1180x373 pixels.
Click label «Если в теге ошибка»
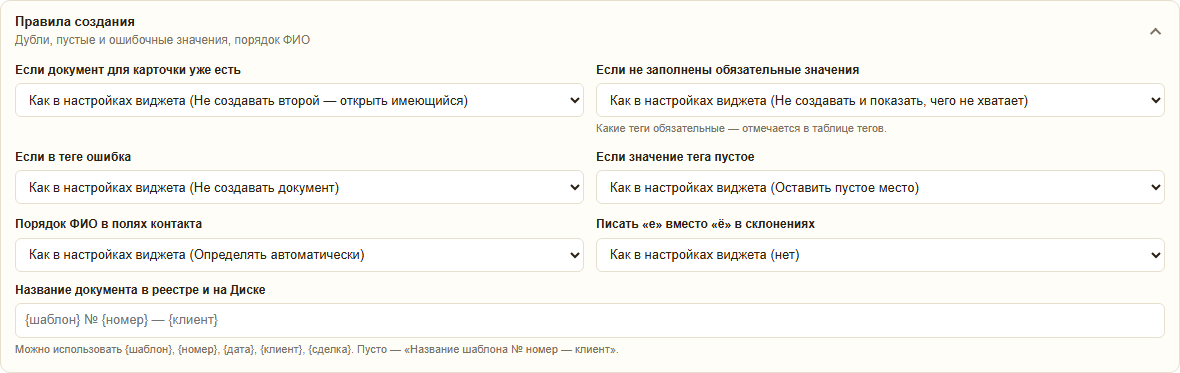coord(73,157)
